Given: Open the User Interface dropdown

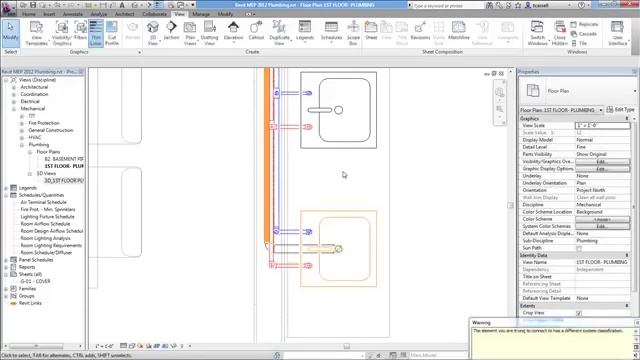Looking at the screenshot, I should pyautogui.click(x=618, y=33).
